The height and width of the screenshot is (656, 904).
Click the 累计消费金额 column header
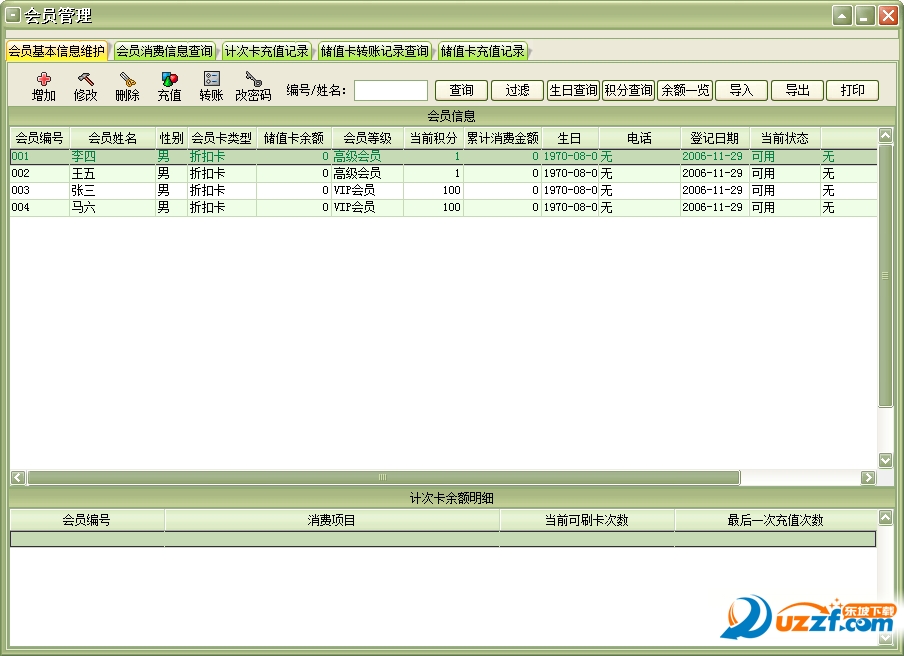click(502, 138)
